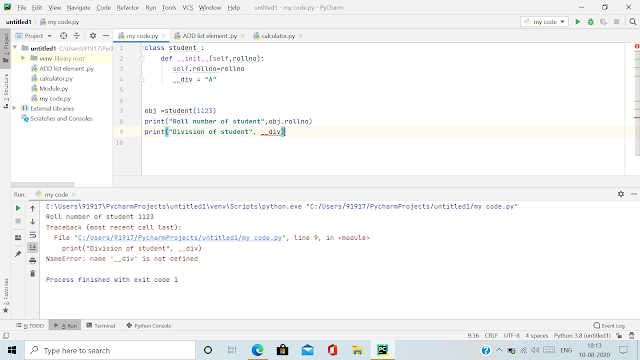
Task: Expand External Libraries node
Action: pos(15,108)
